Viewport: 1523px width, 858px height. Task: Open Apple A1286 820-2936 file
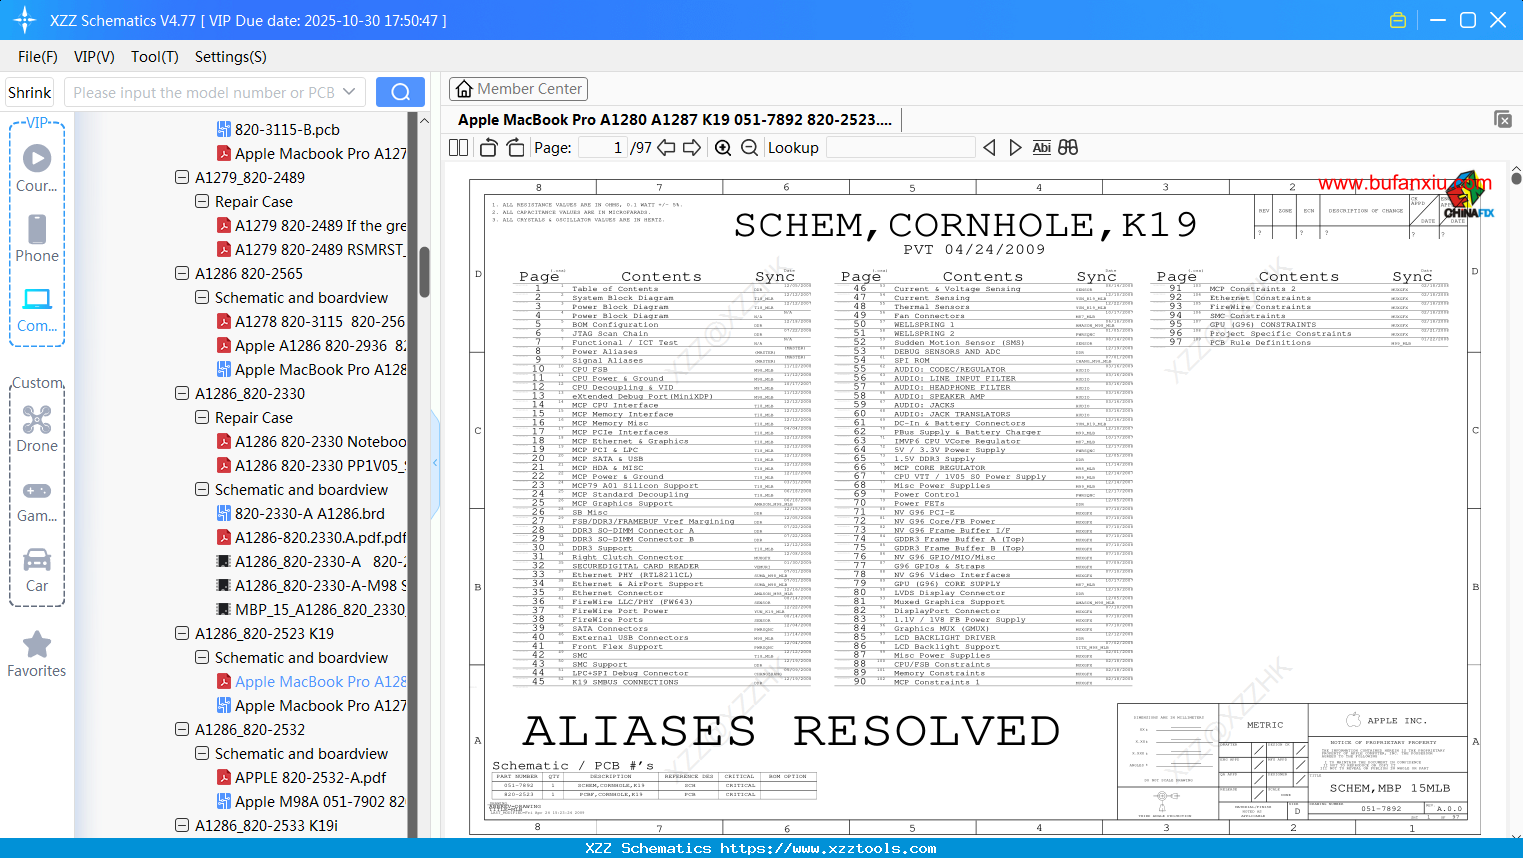click(320, 345)
